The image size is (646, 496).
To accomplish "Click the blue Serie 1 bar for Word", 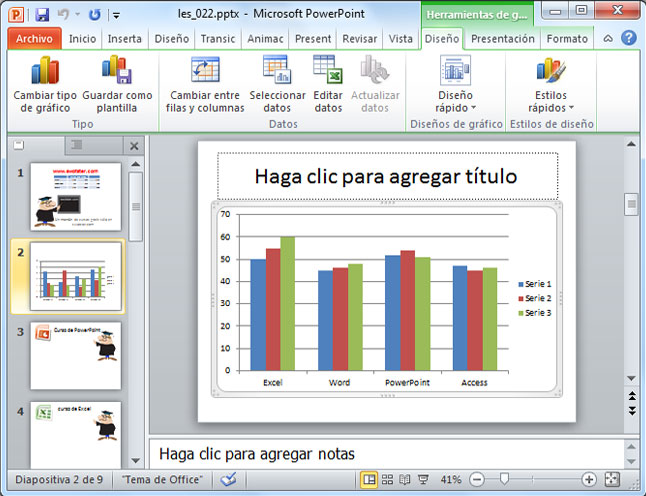I will tap(325, 321).
